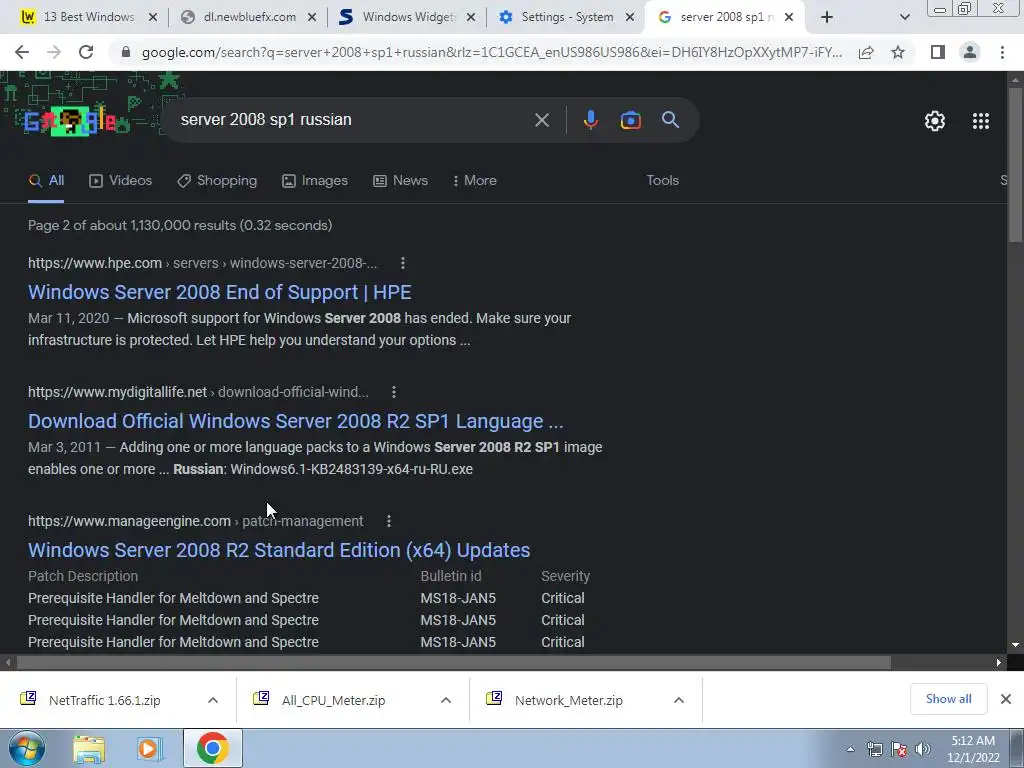The image size is (1024, 768).
Task: Open Google apps grid
Action: coord(980,121)
